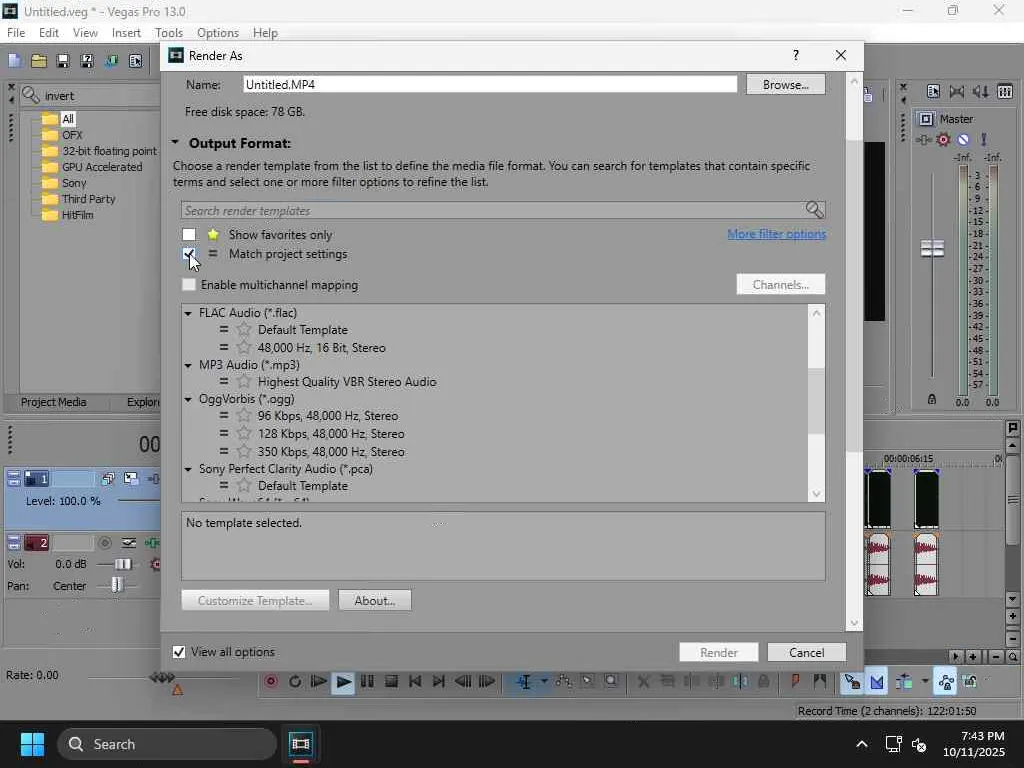The width and height of the screenshot is (1024, 768).
Task: Collapse Sony Perfect Clarity Audio (*.pca) group
Action: [188, 469]
